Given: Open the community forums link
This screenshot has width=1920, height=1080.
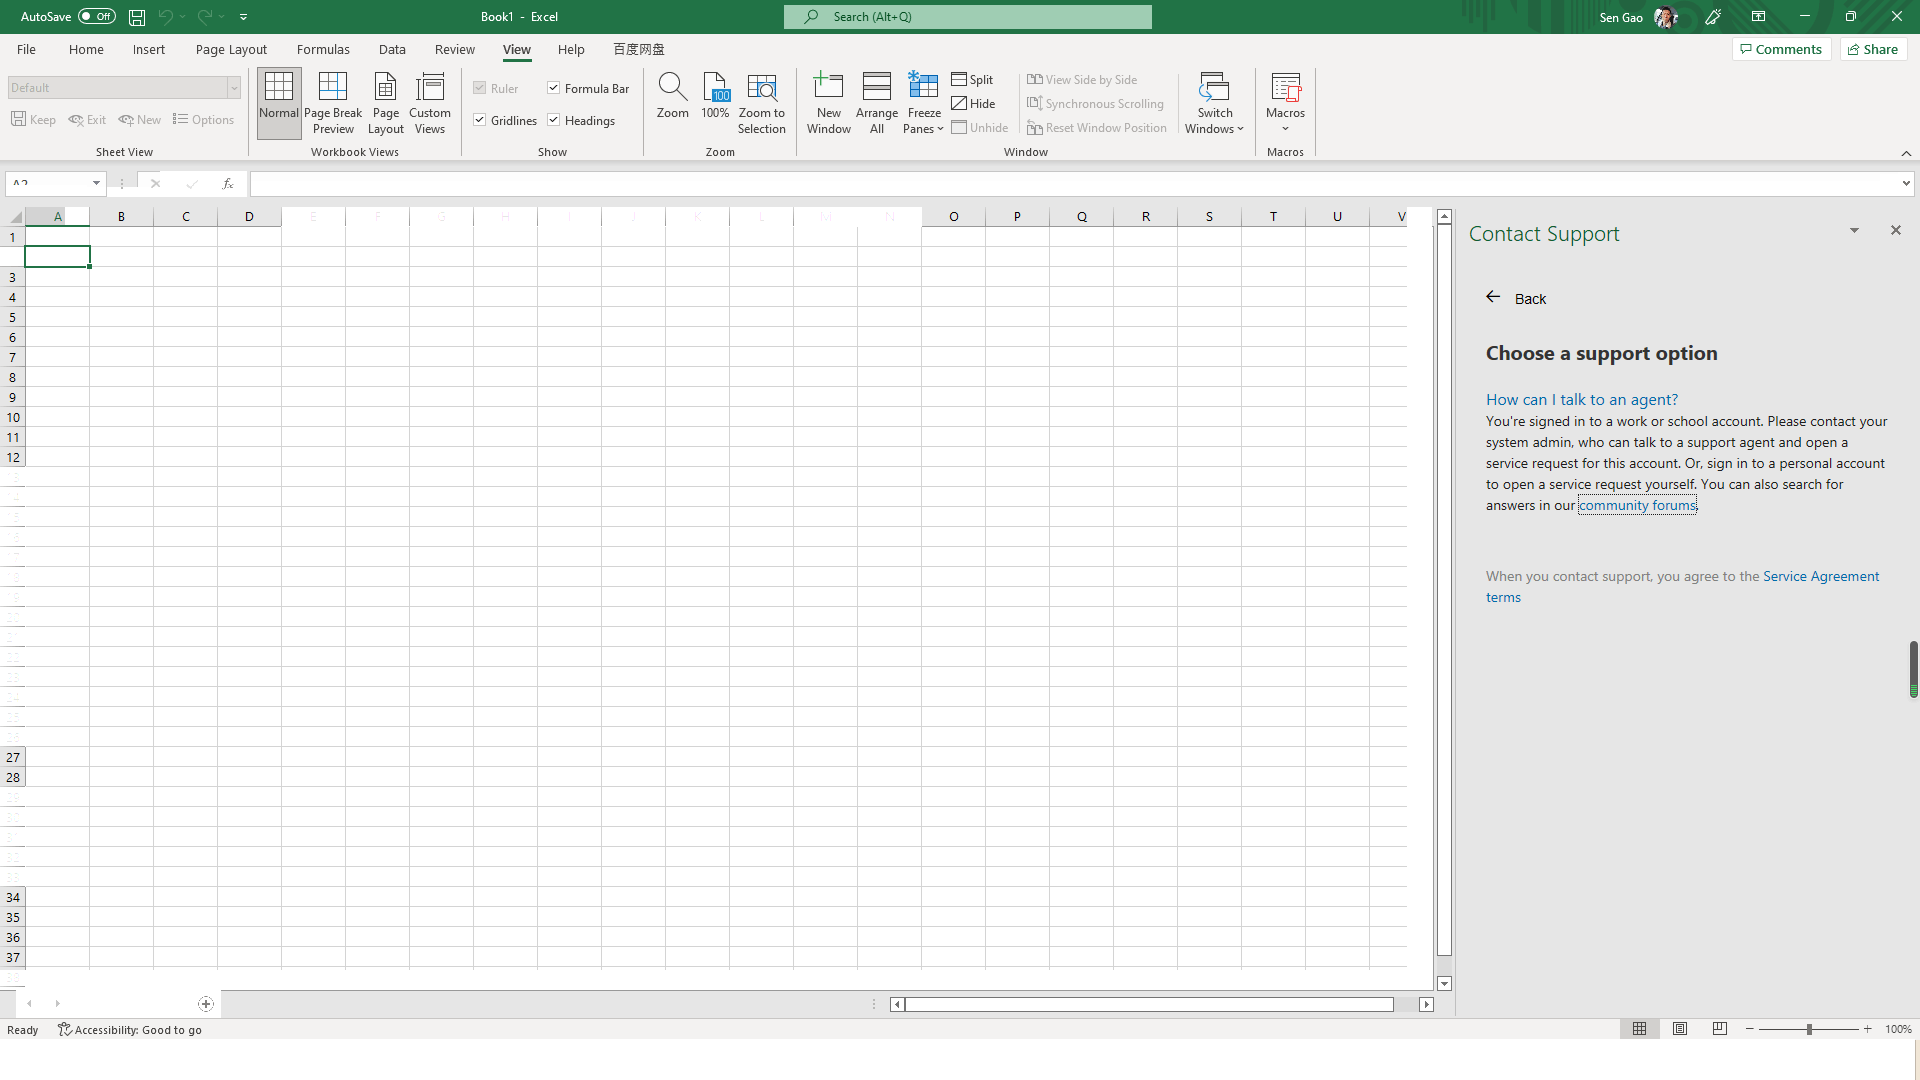Looking at the screenshot, I should [1637, 505].
